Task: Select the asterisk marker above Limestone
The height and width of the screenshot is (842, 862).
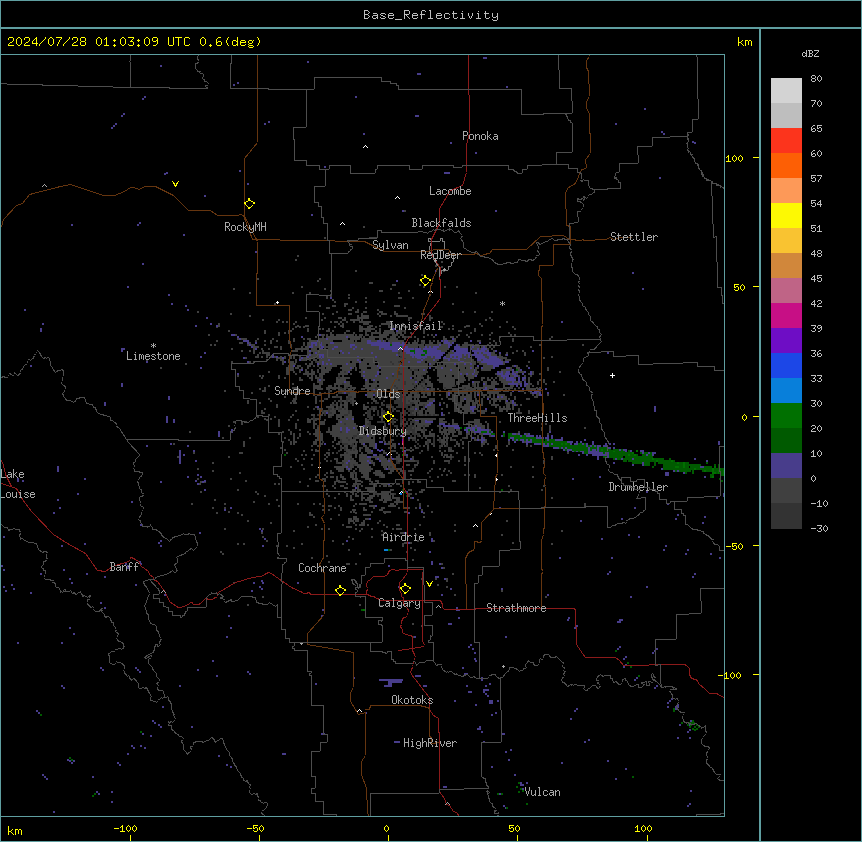Action: (153, 346)
